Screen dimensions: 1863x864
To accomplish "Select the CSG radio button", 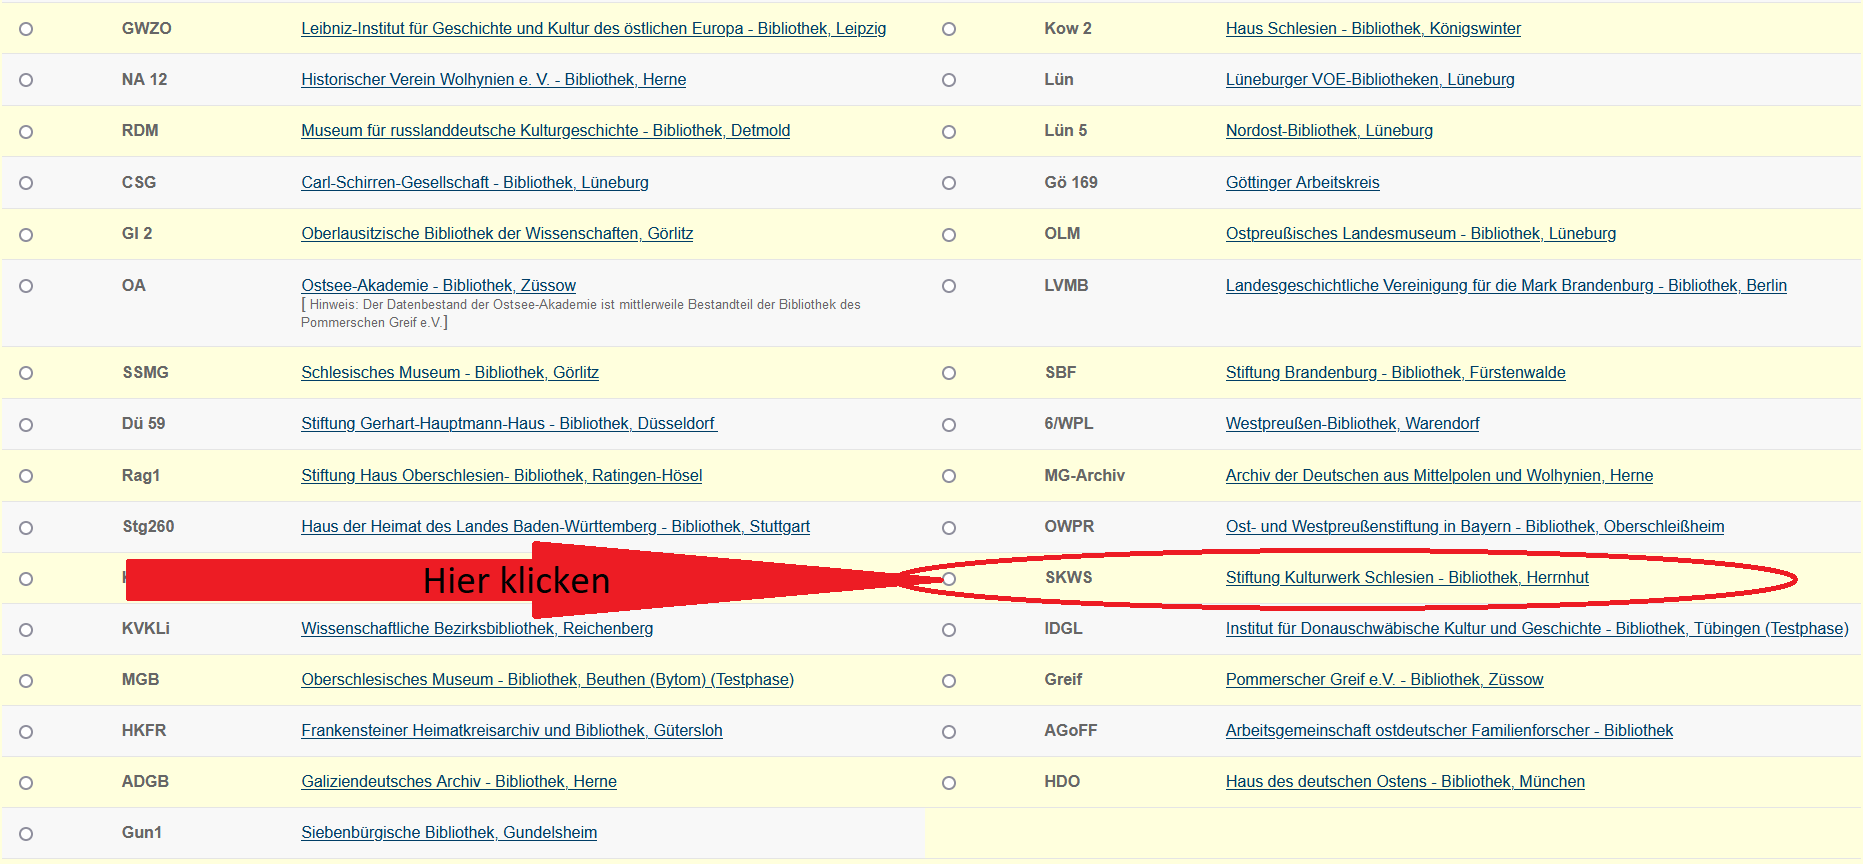I will (x=26, y=183).
